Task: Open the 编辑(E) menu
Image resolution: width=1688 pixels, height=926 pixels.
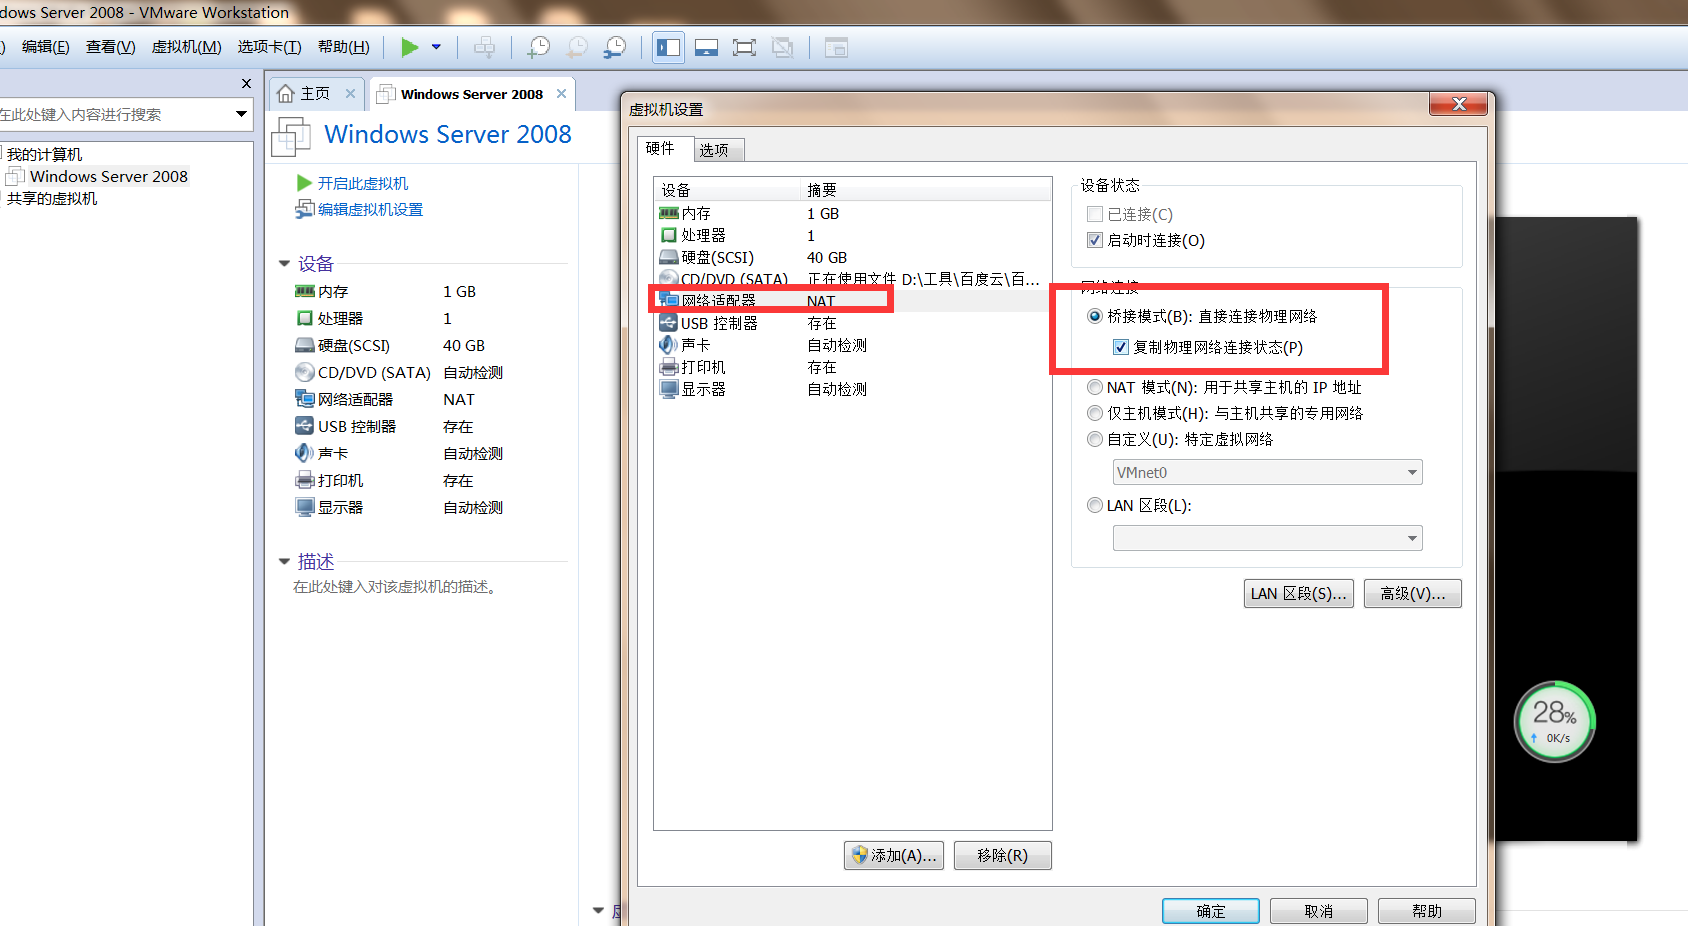Action: (x=46, y=47)
